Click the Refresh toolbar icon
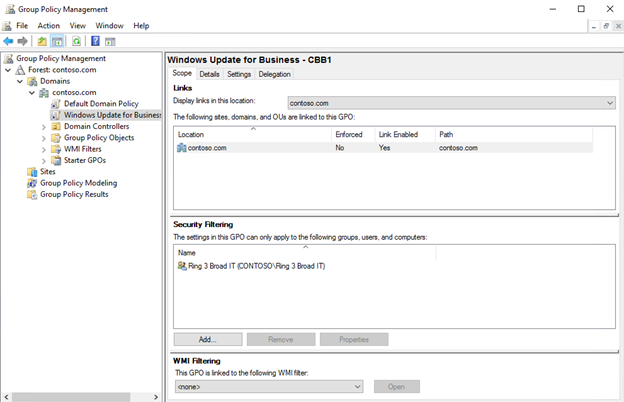Viewport: 624px width, 402px height. 76,41
